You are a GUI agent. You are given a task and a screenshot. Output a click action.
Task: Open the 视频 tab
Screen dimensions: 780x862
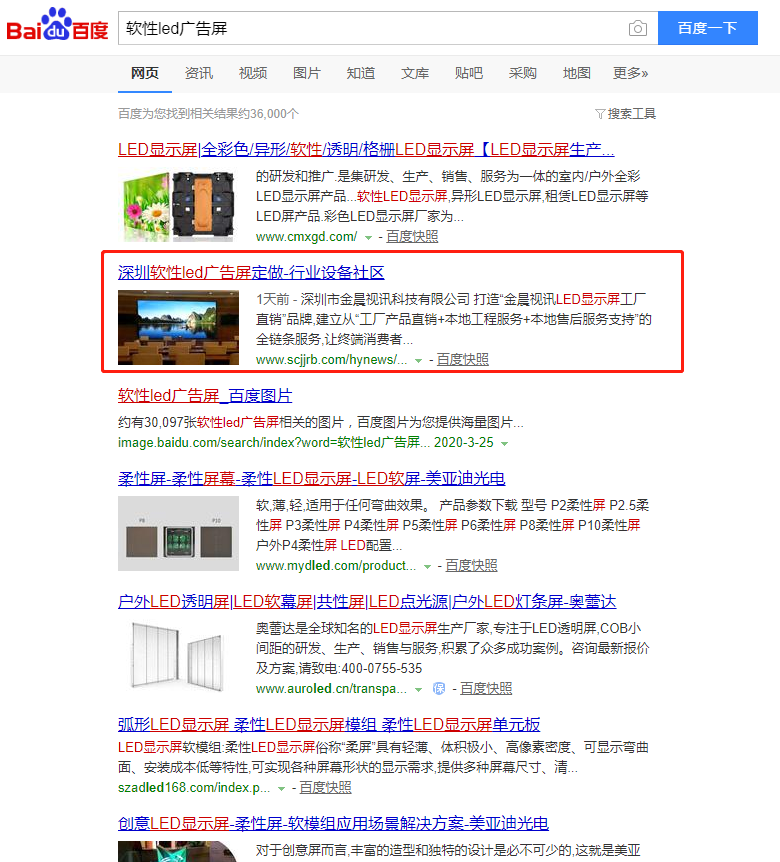click(253, 73)
